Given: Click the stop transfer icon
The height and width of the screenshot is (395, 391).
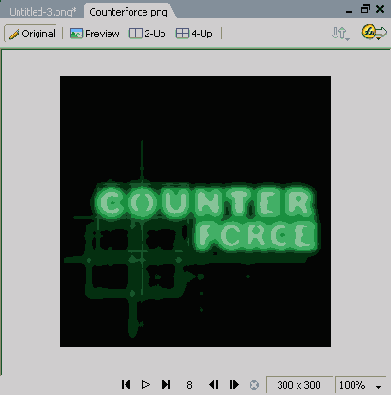Looking at the screenshot, I should tap(254, 385).
